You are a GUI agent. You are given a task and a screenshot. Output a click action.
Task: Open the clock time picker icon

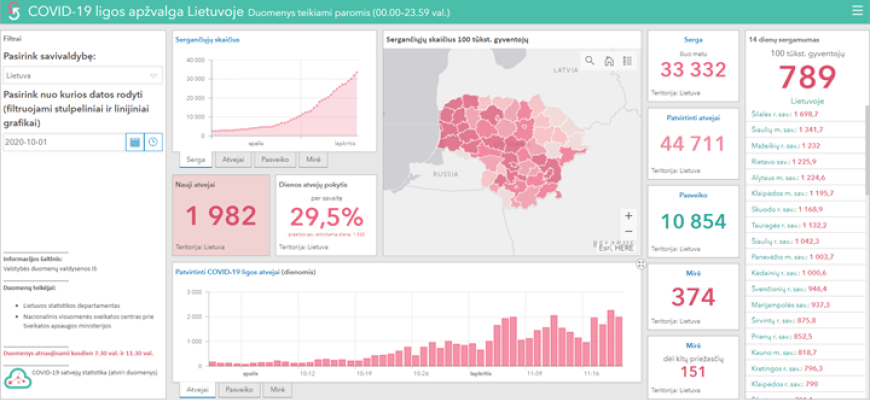click(x=153, y=142)
